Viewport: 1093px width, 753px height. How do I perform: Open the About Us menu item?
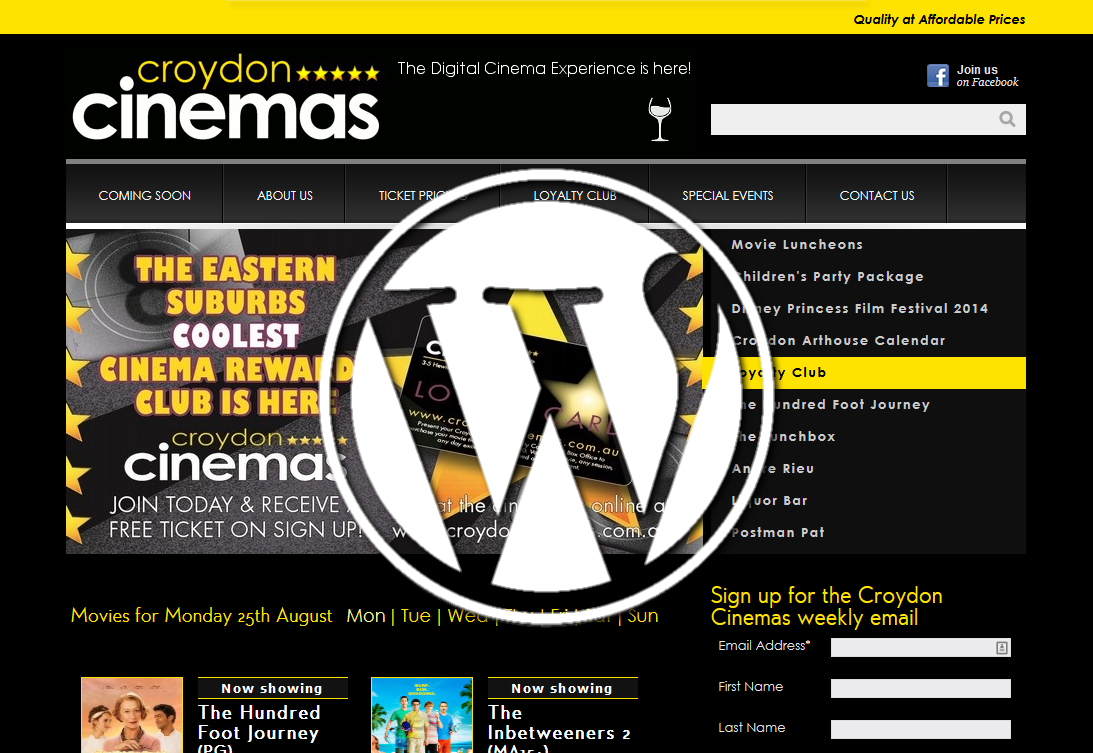pos(284,196)
